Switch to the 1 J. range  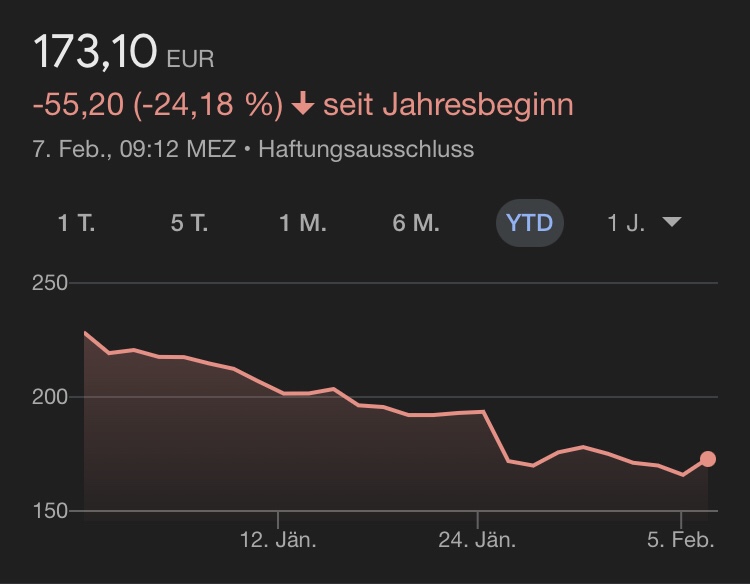(x=627, y=223)
